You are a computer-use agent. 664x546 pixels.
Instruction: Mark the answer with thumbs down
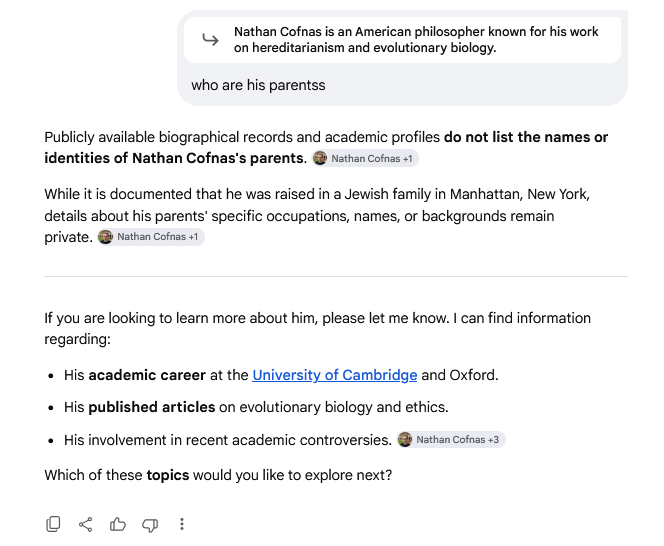pos(150,525)
